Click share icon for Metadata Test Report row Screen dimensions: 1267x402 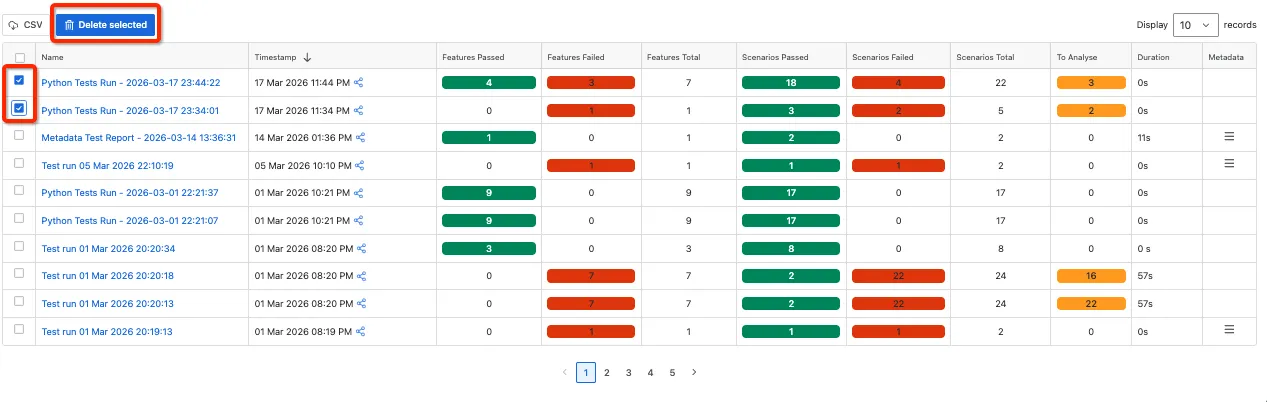point(359,138)
